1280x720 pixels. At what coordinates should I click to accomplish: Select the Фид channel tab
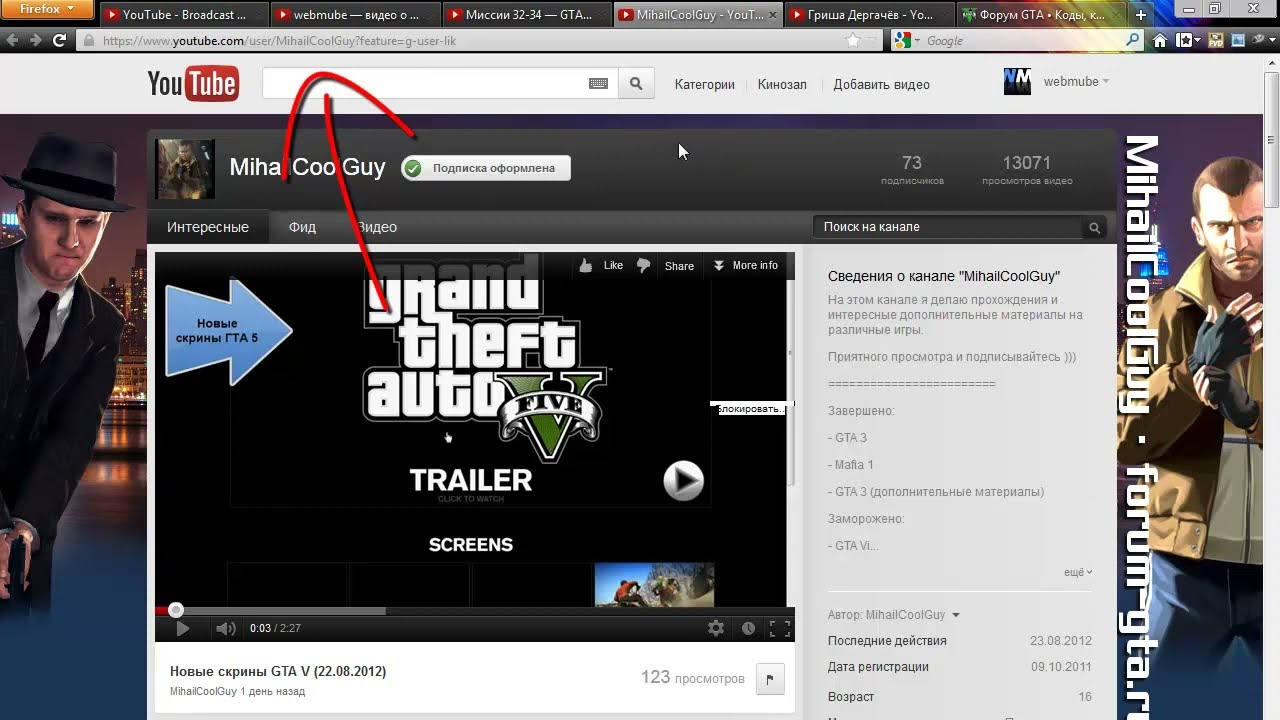point(302,227)
